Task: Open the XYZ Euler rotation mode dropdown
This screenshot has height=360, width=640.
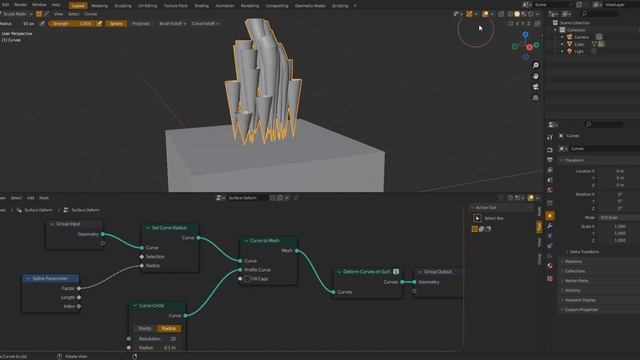Action: click(x=618, y=218)
